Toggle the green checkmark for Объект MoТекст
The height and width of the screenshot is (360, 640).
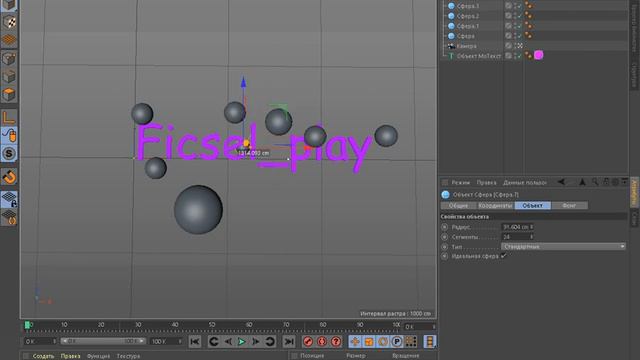(520, 56)
